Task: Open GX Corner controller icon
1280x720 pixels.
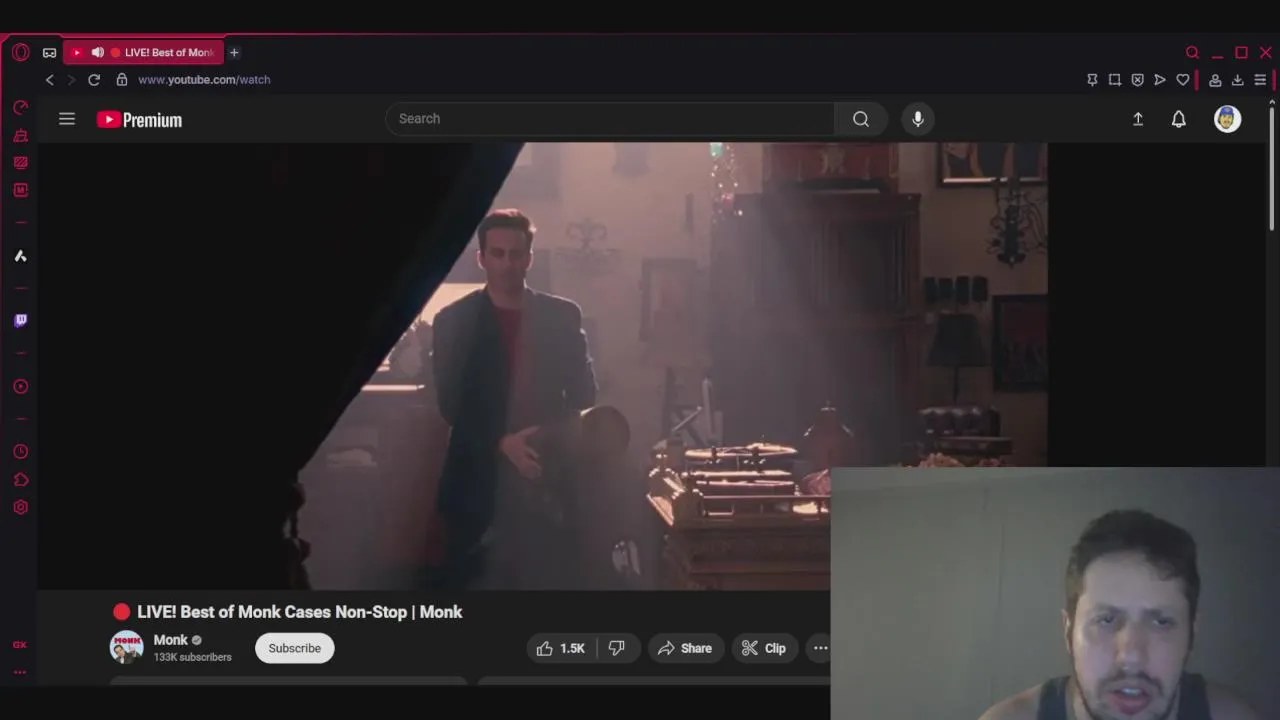Action: point(49,53)
